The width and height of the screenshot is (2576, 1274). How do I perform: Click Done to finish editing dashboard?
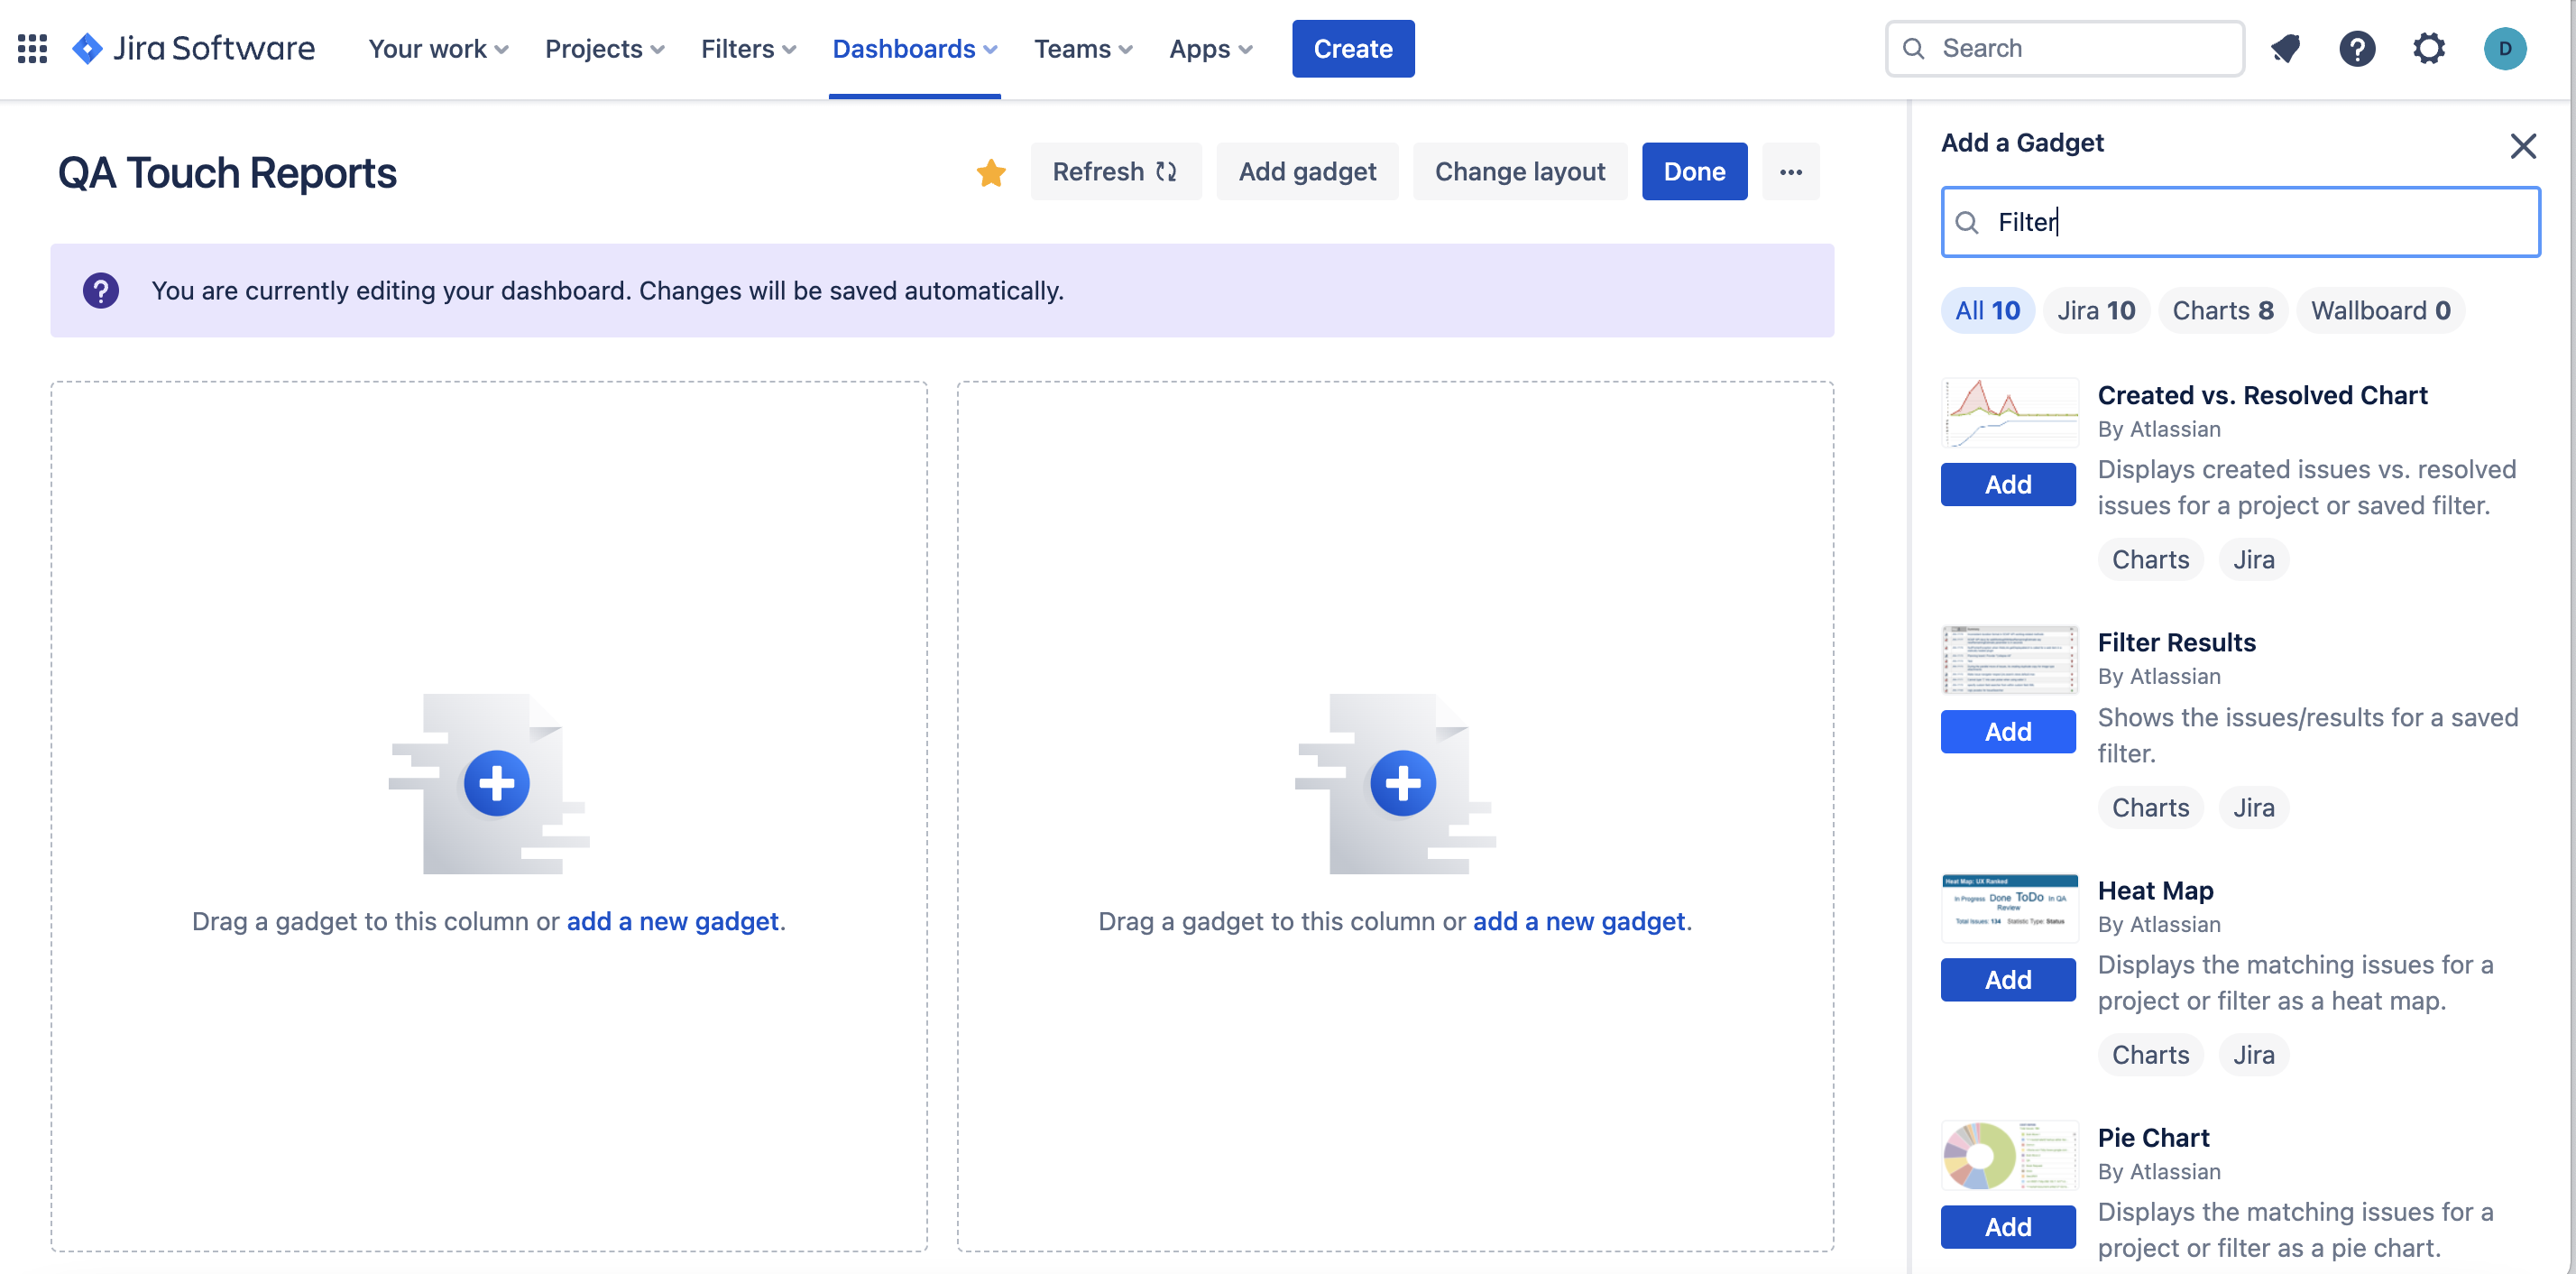[x=1694, y=172]
